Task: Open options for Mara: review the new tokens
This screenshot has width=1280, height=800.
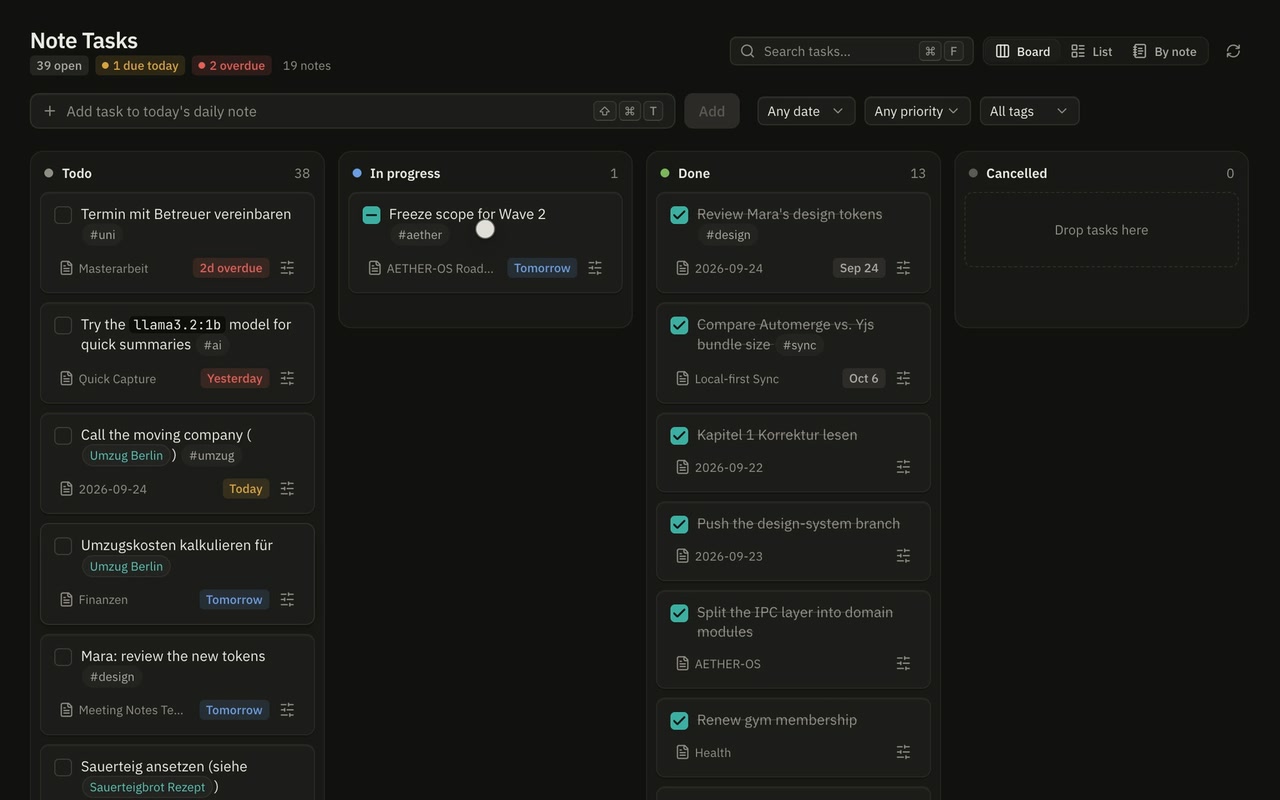Action: [x=287, y=710]
